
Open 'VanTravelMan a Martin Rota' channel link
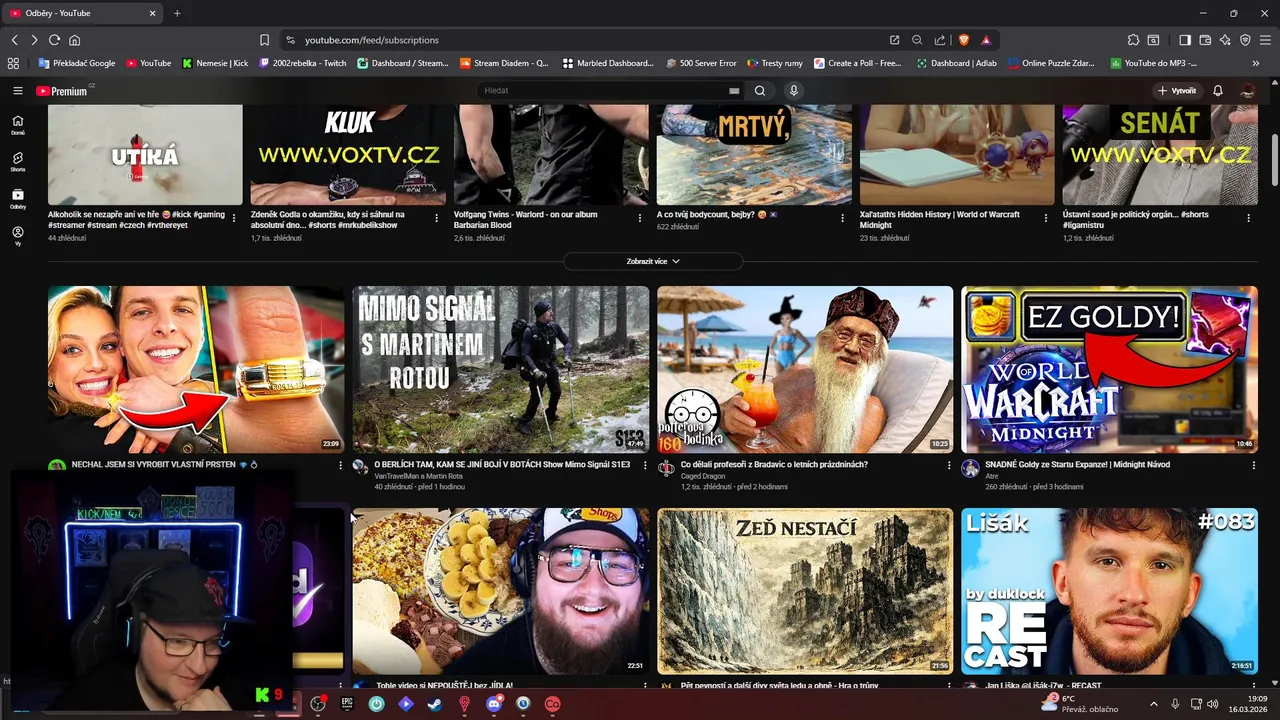[420, 476]
